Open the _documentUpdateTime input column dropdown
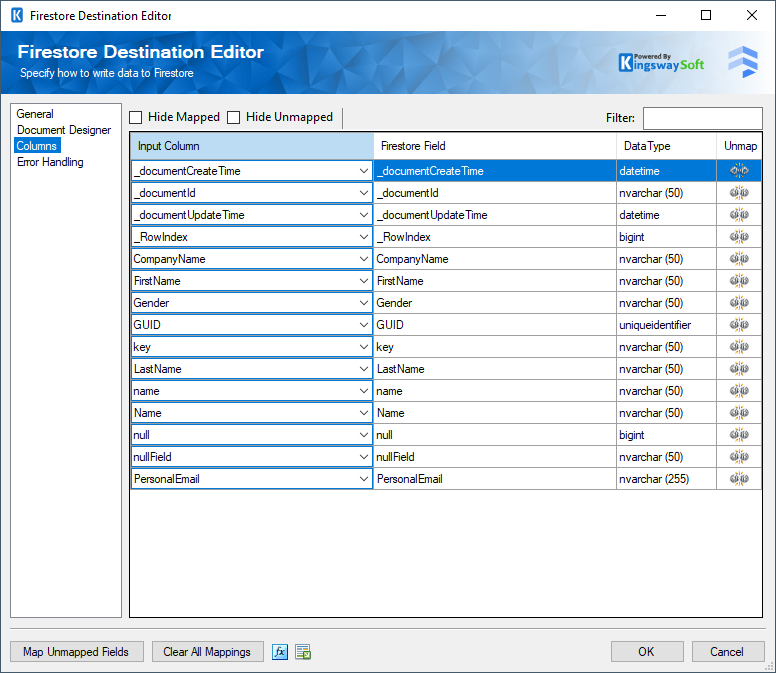The image size is (776, 673). [x=364, y=215]
